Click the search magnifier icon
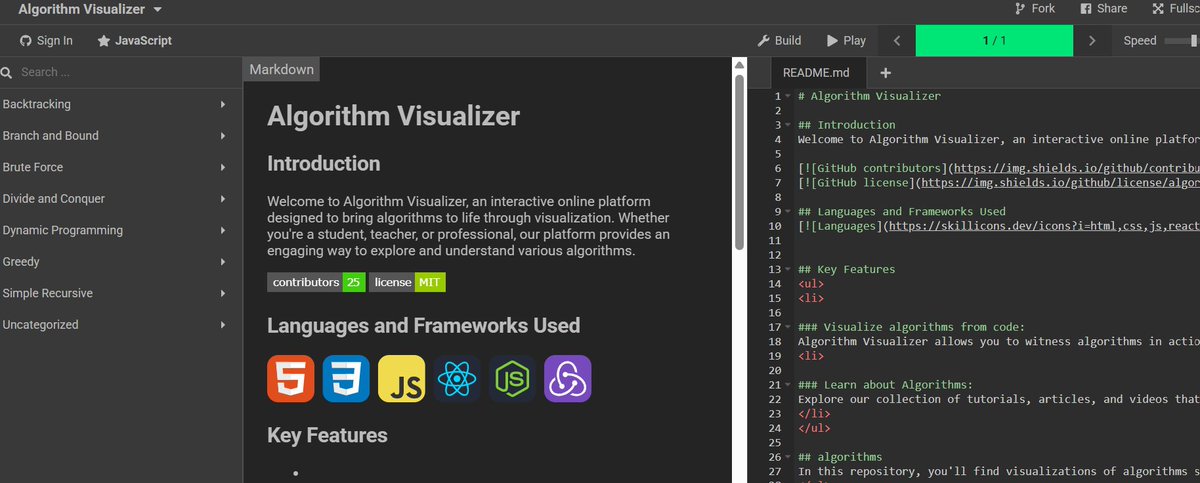This screenshot has height=483, width=1200. pyautogui.click(x=7, y=72)
